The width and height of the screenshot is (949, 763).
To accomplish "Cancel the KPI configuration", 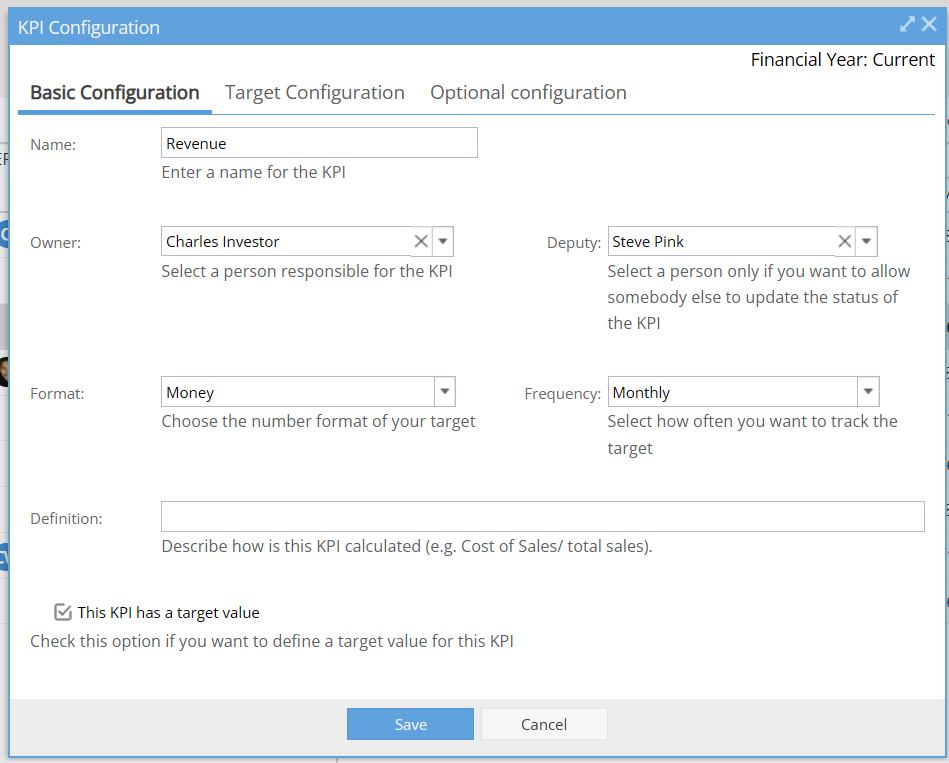I will [544, 724].
